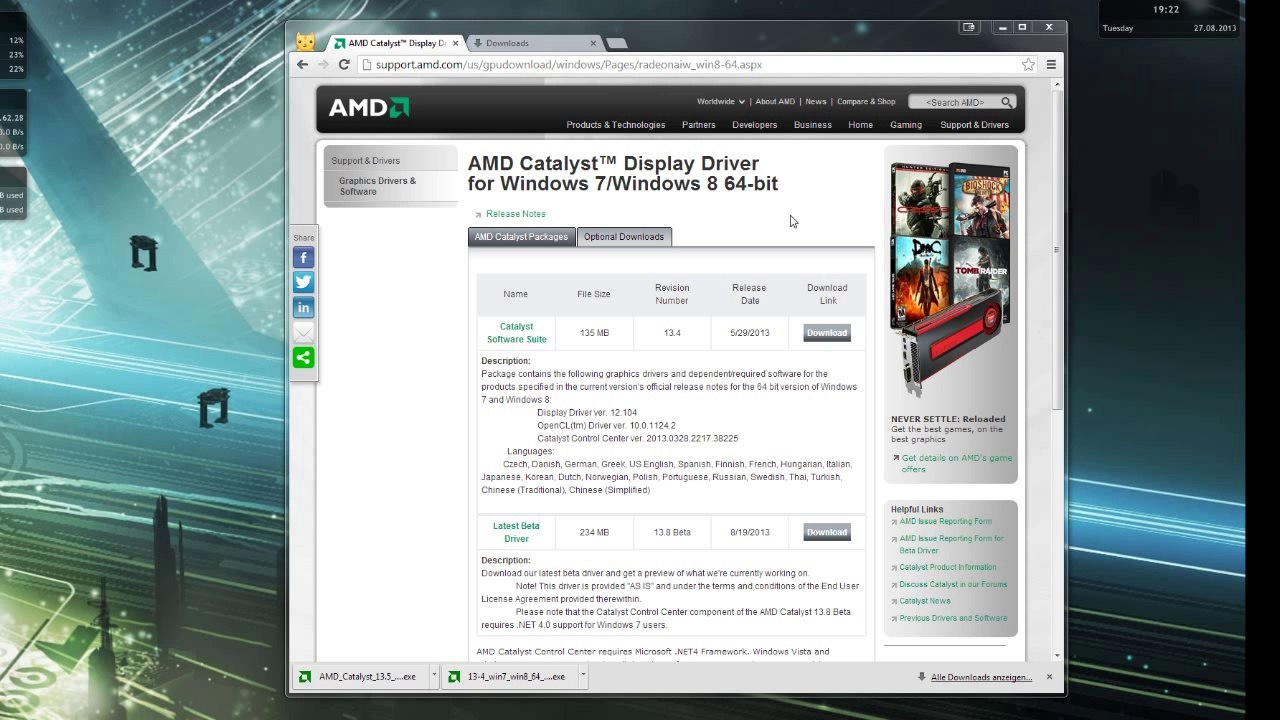
Task: Open the Gaming menu
Action: click(906, 125)
